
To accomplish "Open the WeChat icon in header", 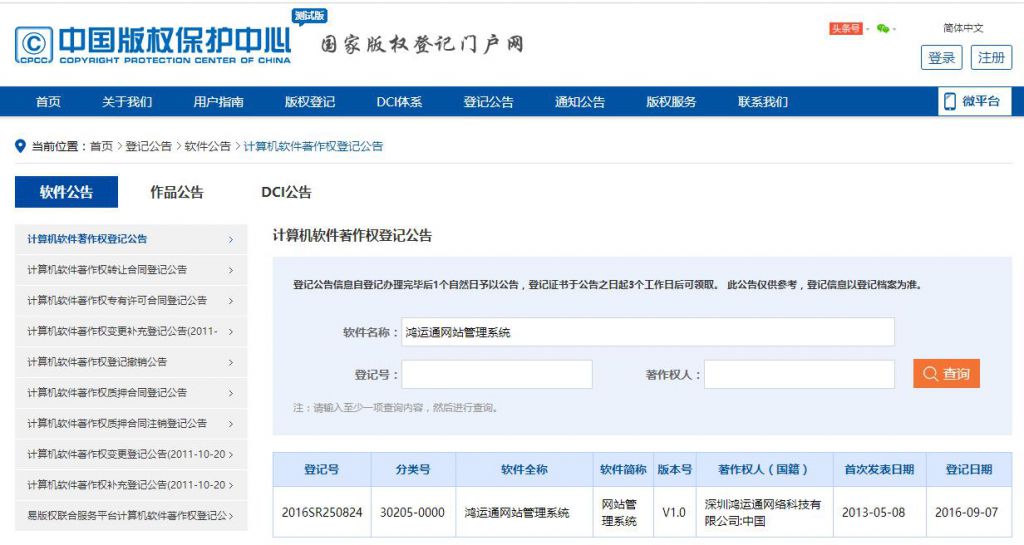I will click(883, 28).
